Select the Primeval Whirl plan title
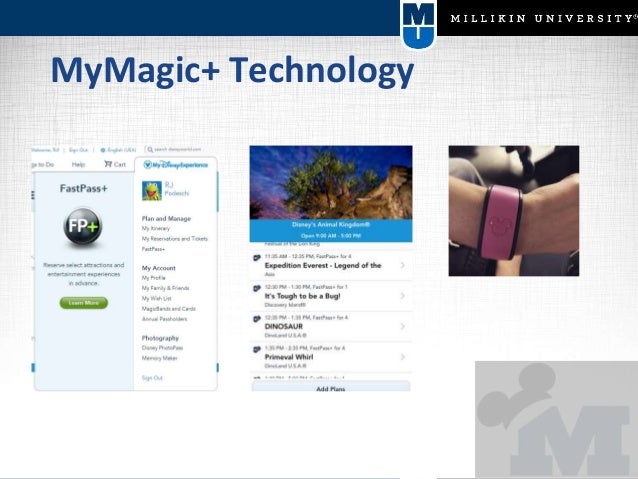Image resolution: width=638 pixels, height=479 pixels. (x=289, y=357)
